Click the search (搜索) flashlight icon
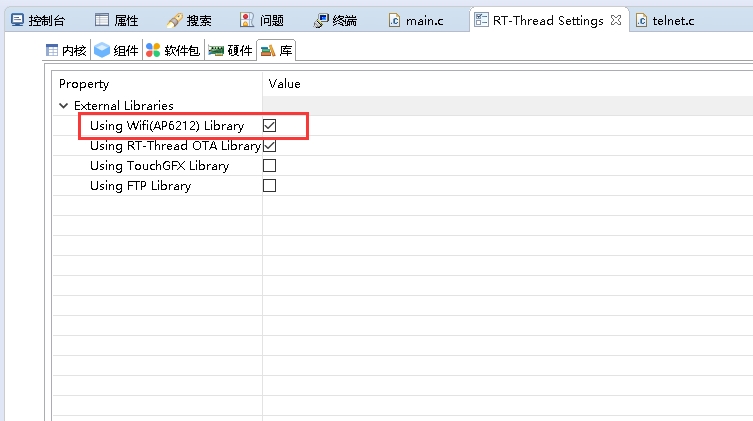Image resolution: width=753 pixels, height=421 pixels. (175, 19)
